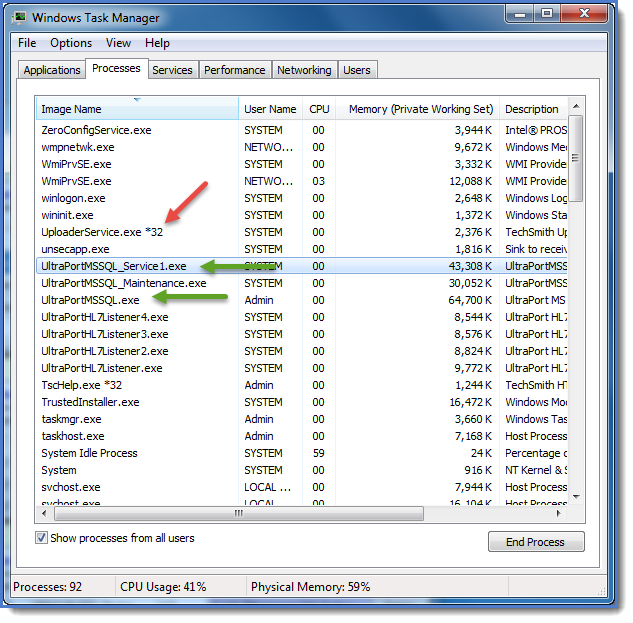
Task: Click the End Process button
Action: (536, 541)
